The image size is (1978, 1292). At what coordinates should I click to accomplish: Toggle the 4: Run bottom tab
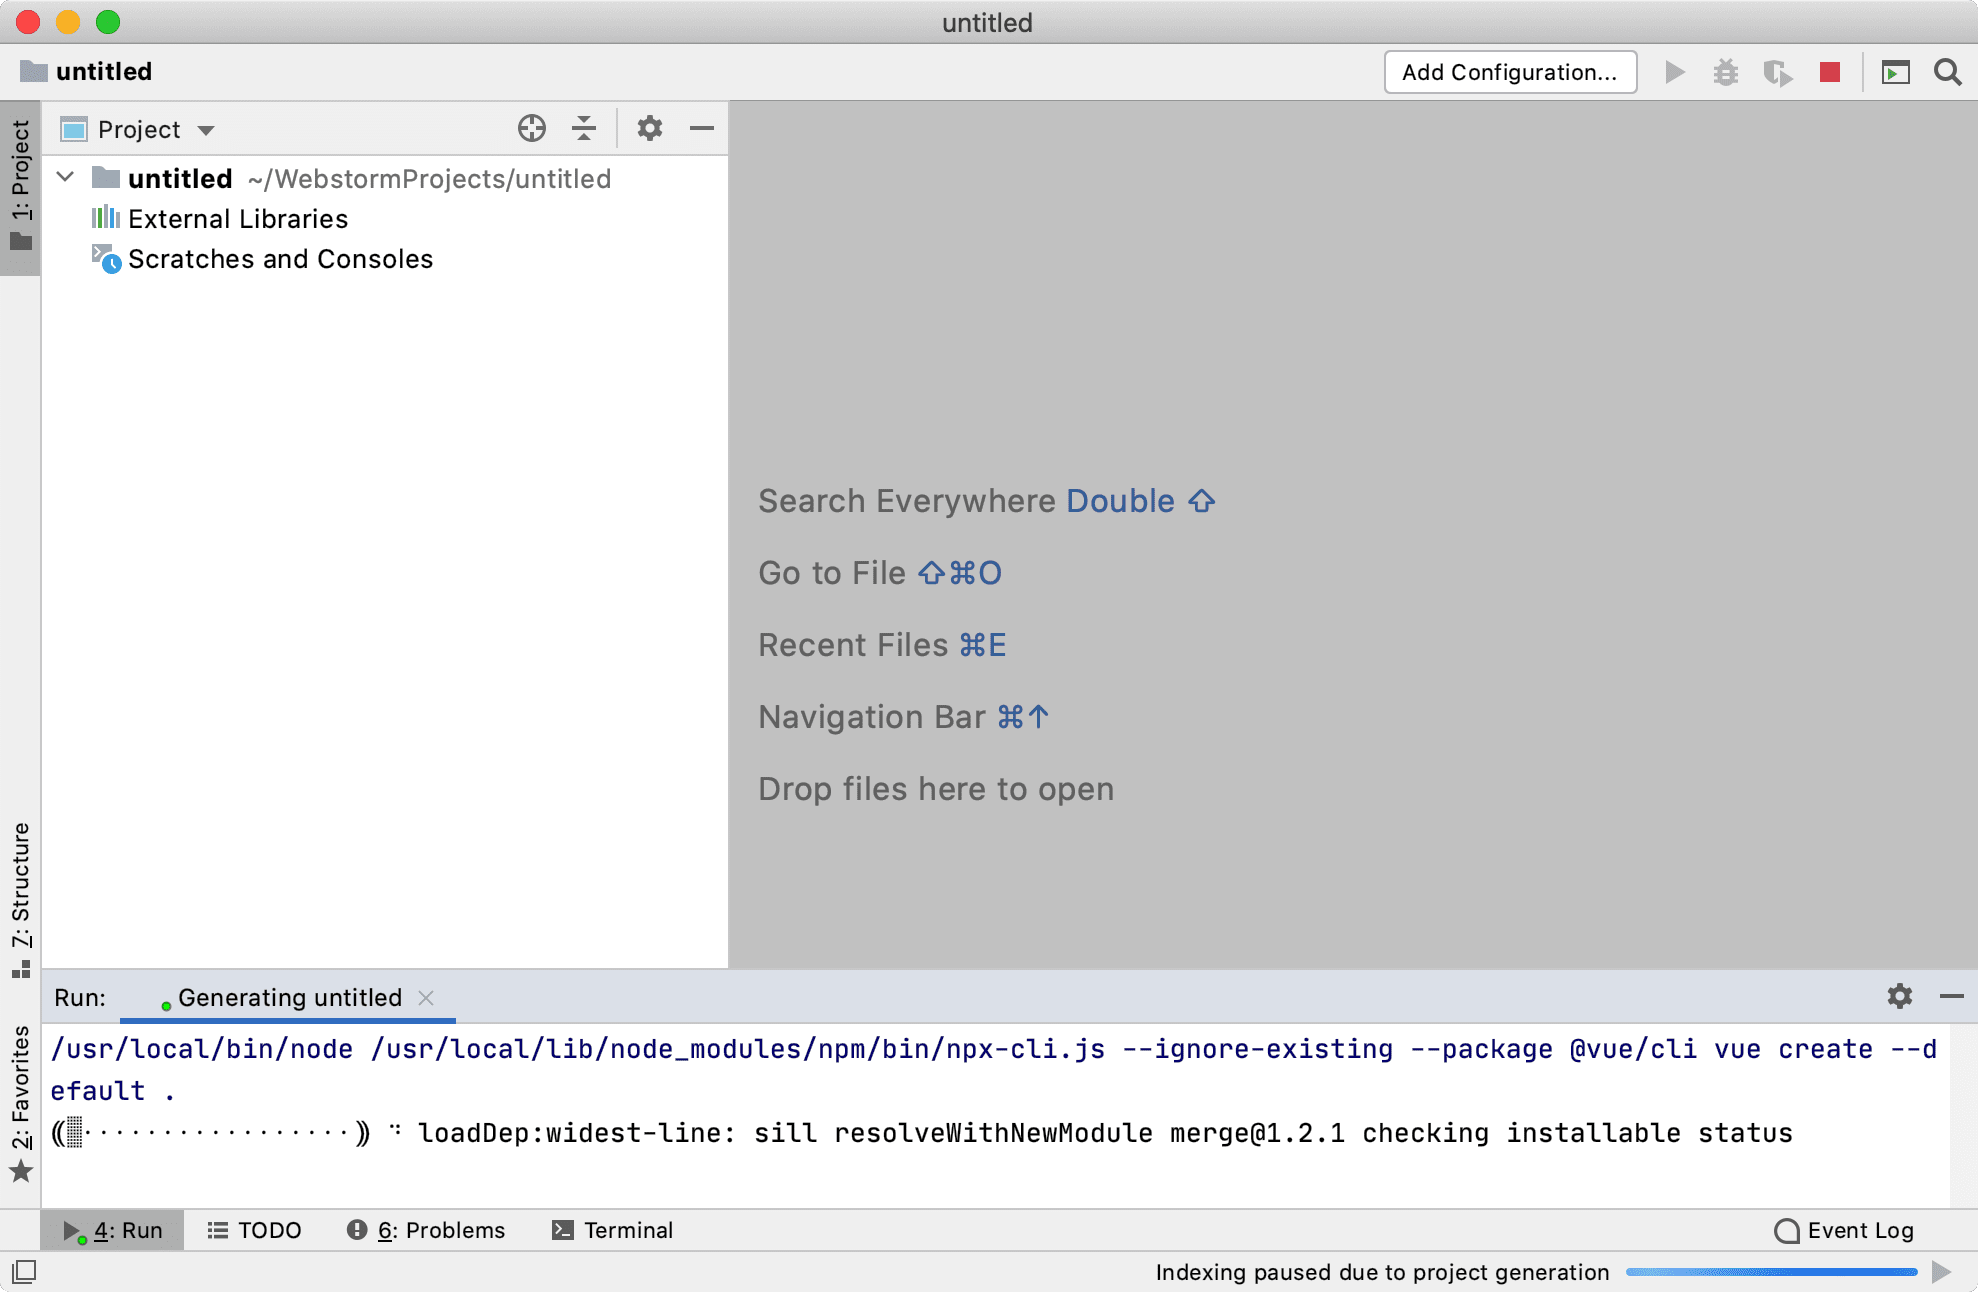click(112, 1230)
